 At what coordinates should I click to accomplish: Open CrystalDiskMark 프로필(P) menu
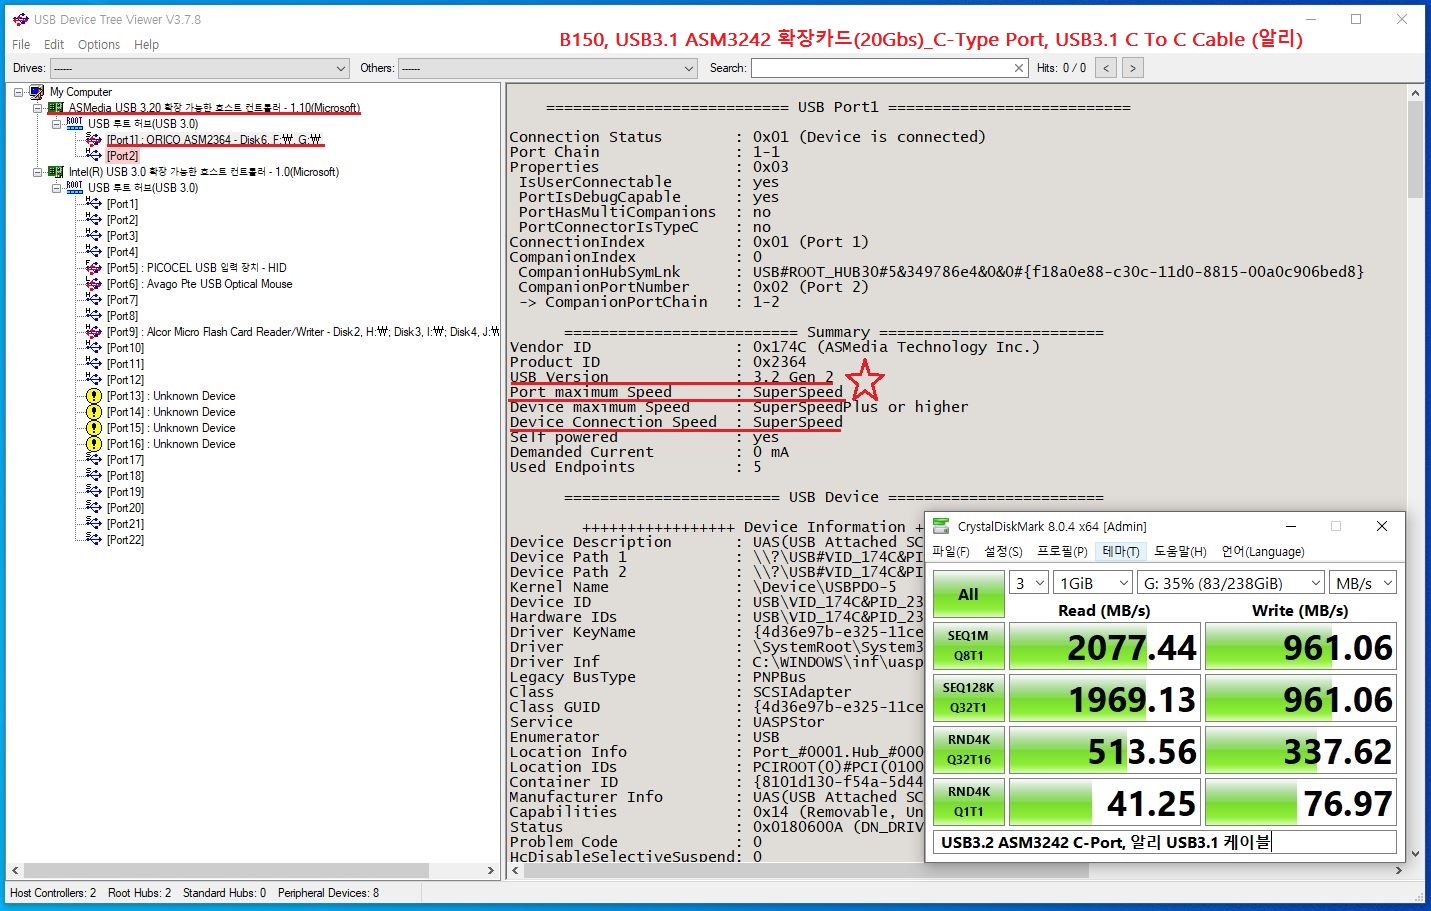1062,552
